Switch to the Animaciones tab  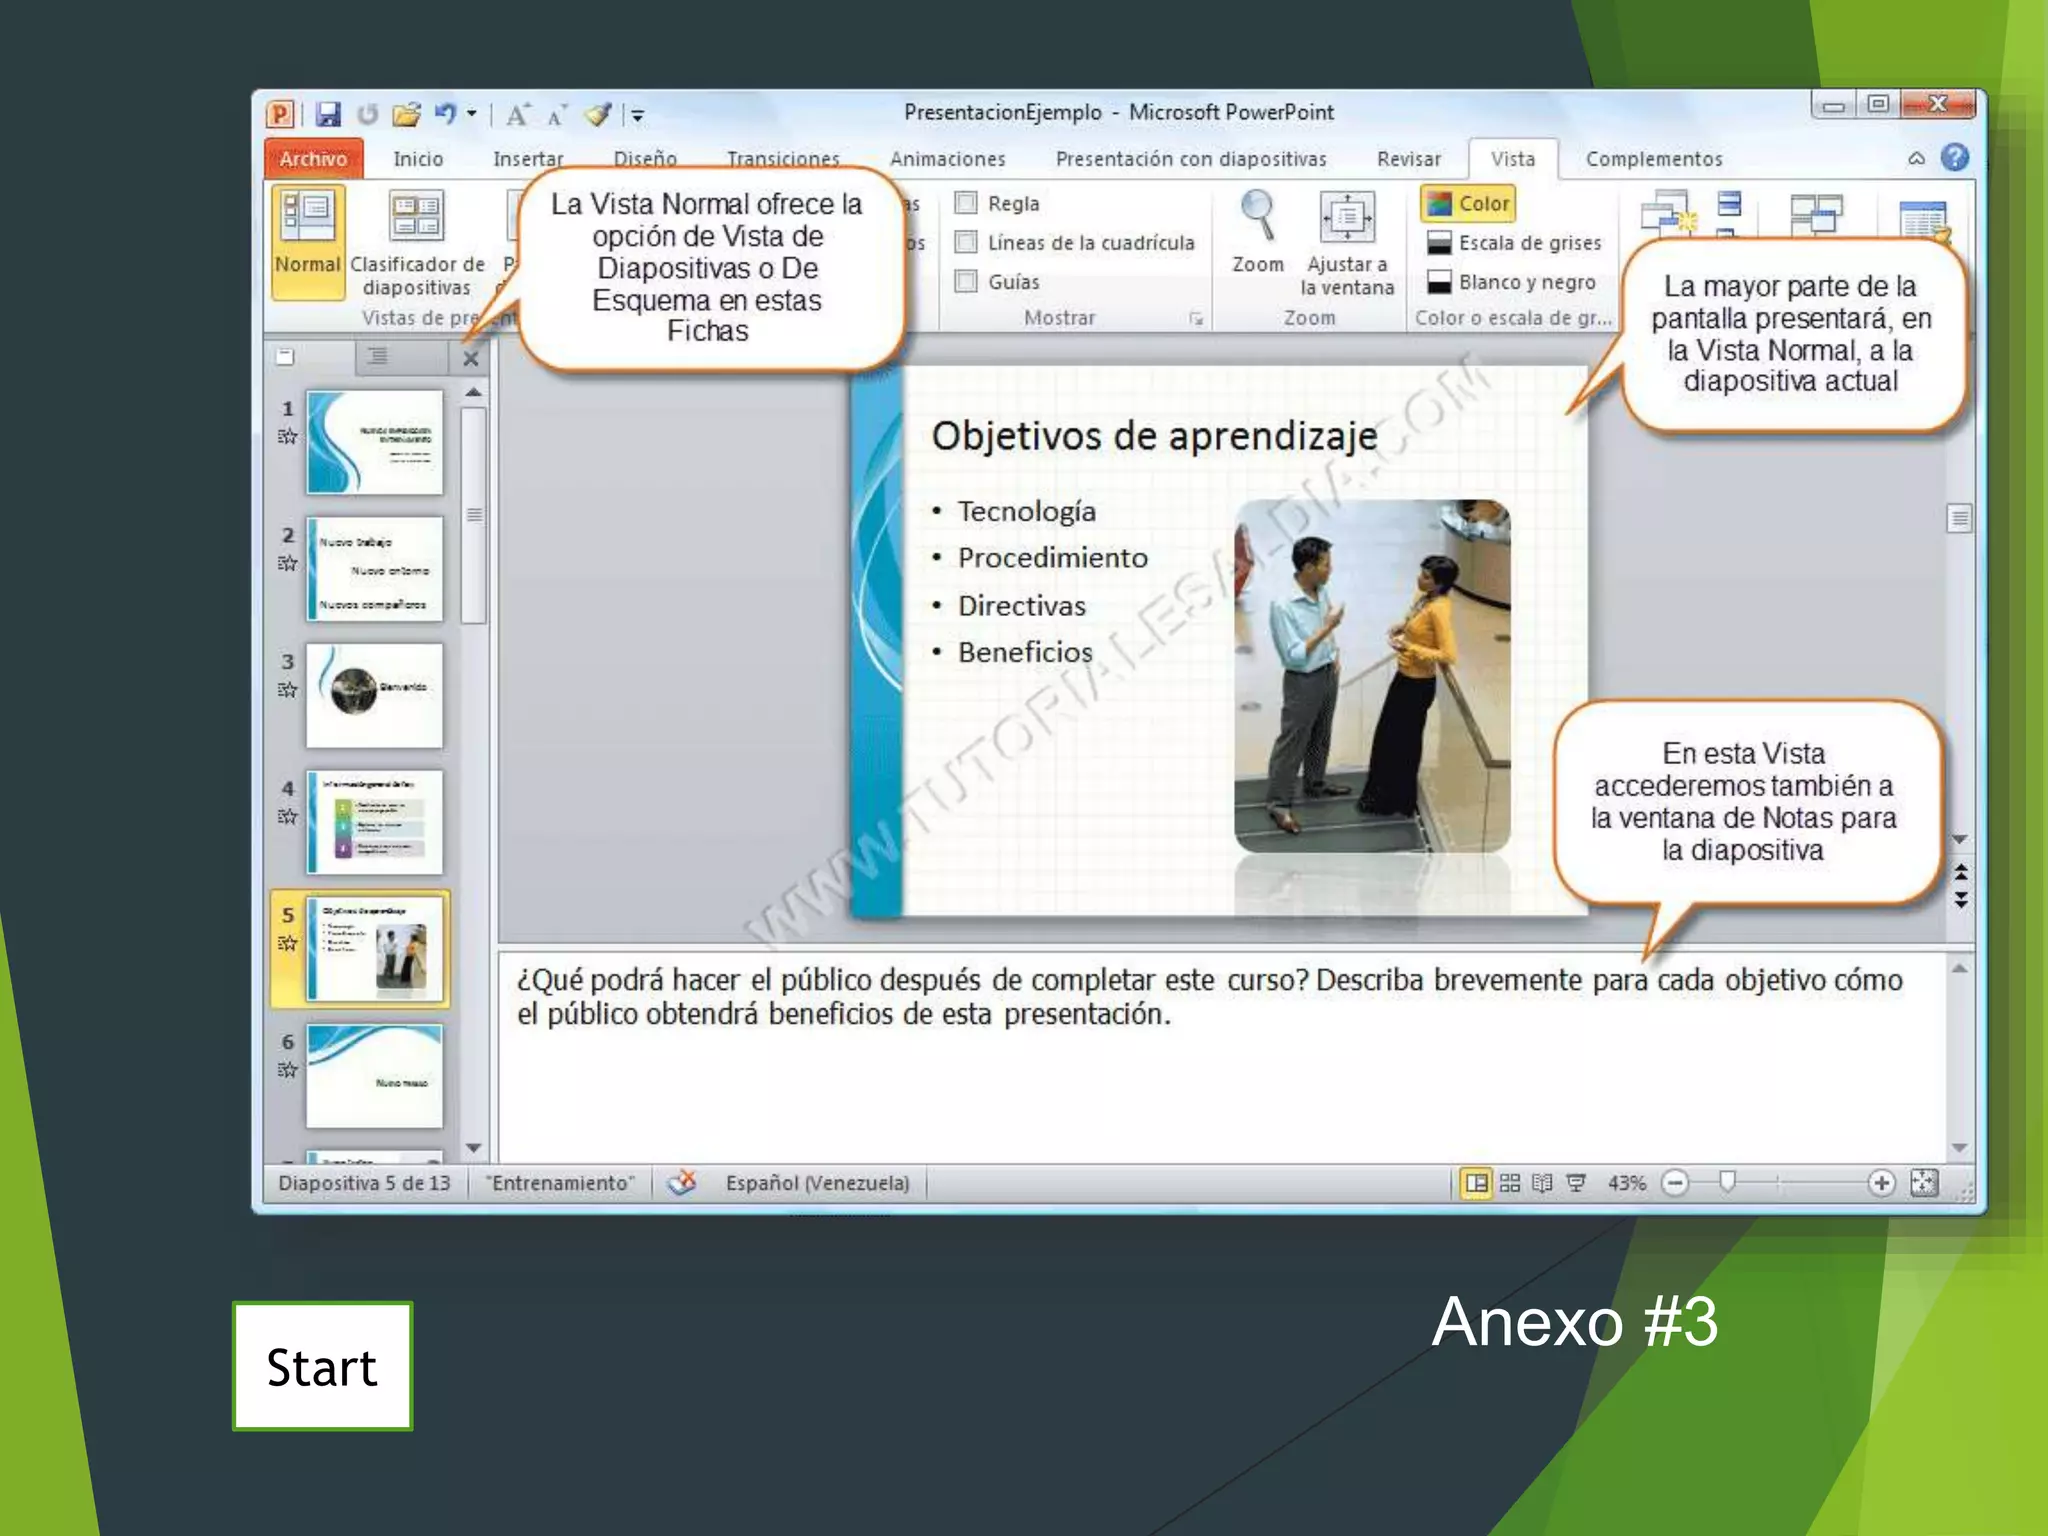(947, 159)
